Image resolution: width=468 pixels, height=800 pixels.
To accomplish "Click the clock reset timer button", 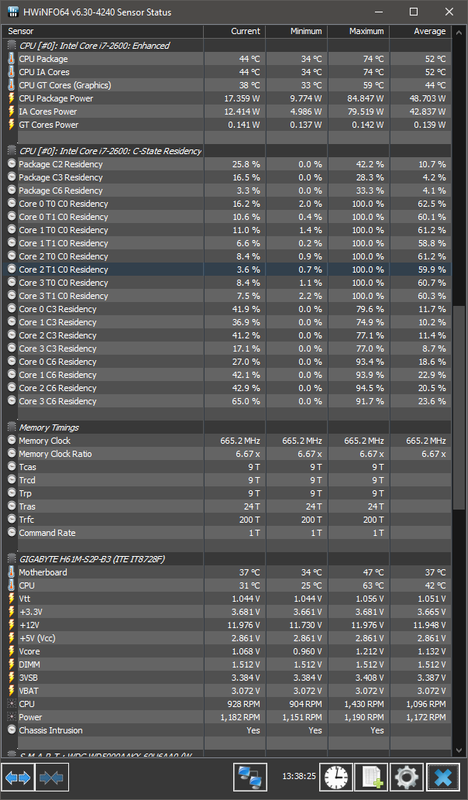I will (x=335, y=778).
